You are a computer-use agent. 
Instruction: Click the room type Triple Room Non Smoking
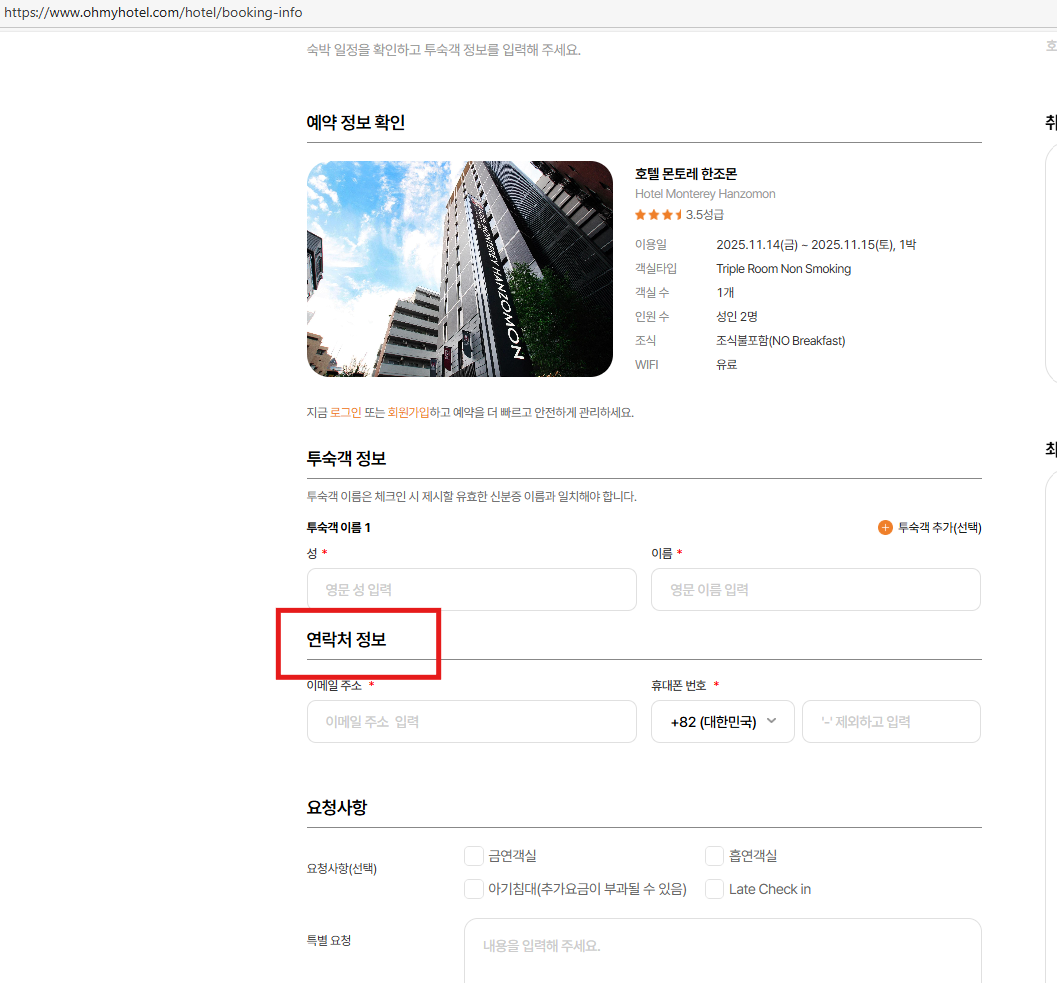coord(783,268)
